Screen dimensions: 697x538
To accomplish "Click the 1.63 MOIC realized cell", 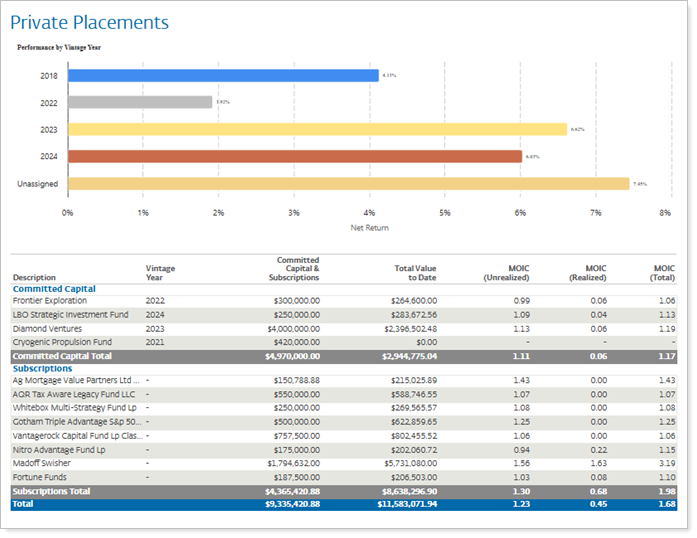I will click(x=599, y=463).
